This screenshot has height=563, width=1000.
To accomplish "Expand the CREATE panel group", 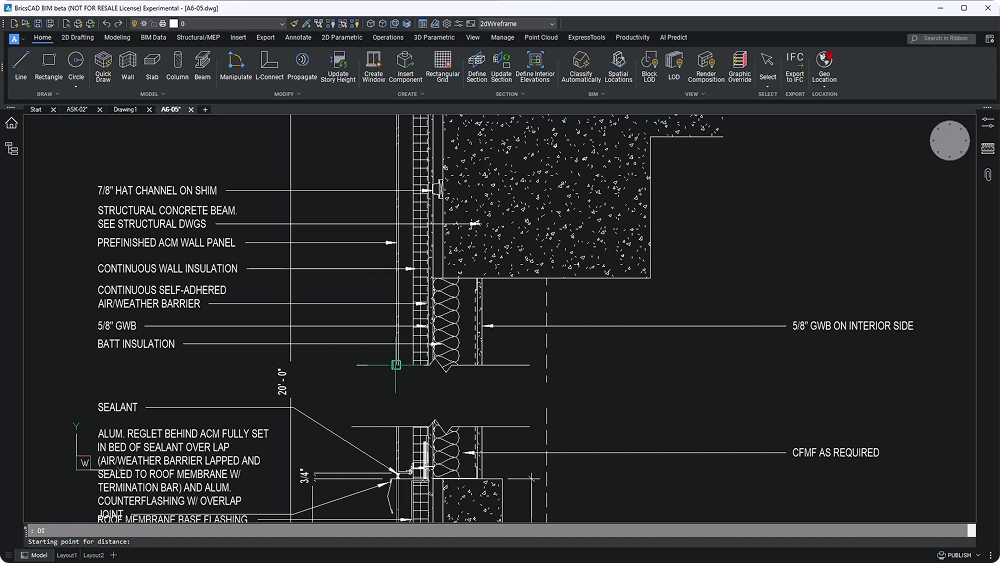I will point(411,94).
